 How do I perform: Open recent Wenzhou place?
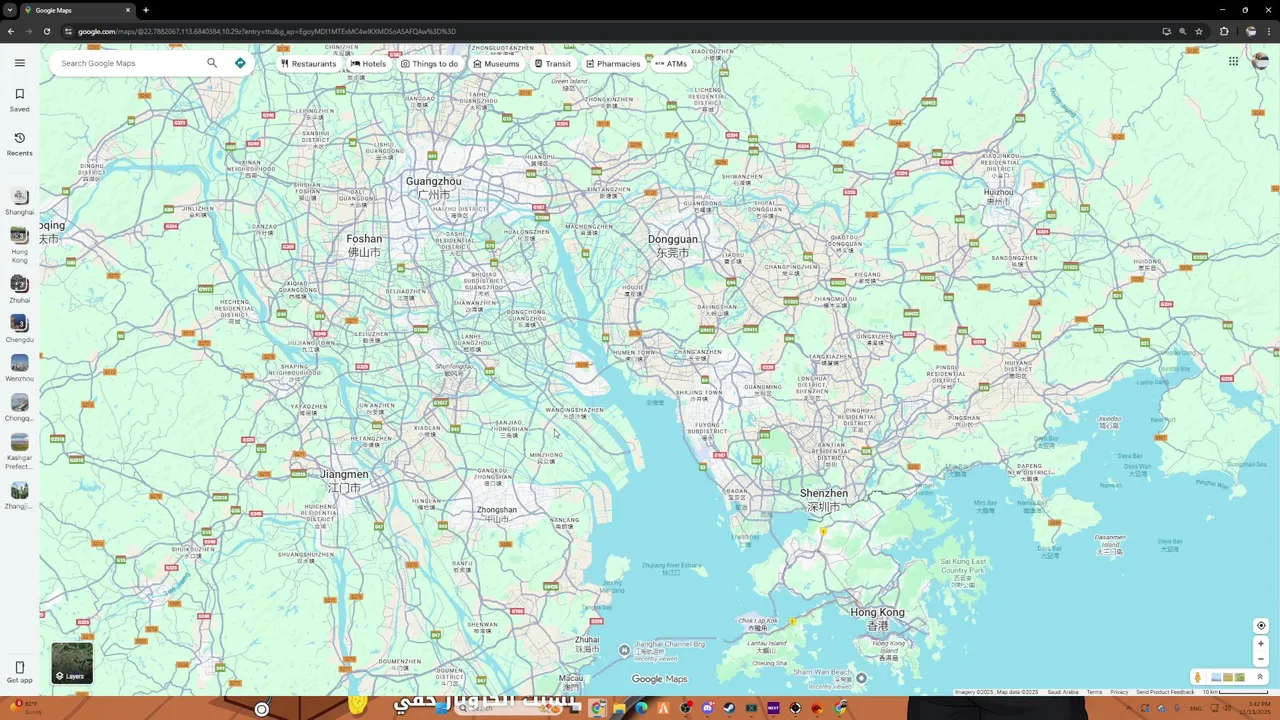[x=19, y=368]
